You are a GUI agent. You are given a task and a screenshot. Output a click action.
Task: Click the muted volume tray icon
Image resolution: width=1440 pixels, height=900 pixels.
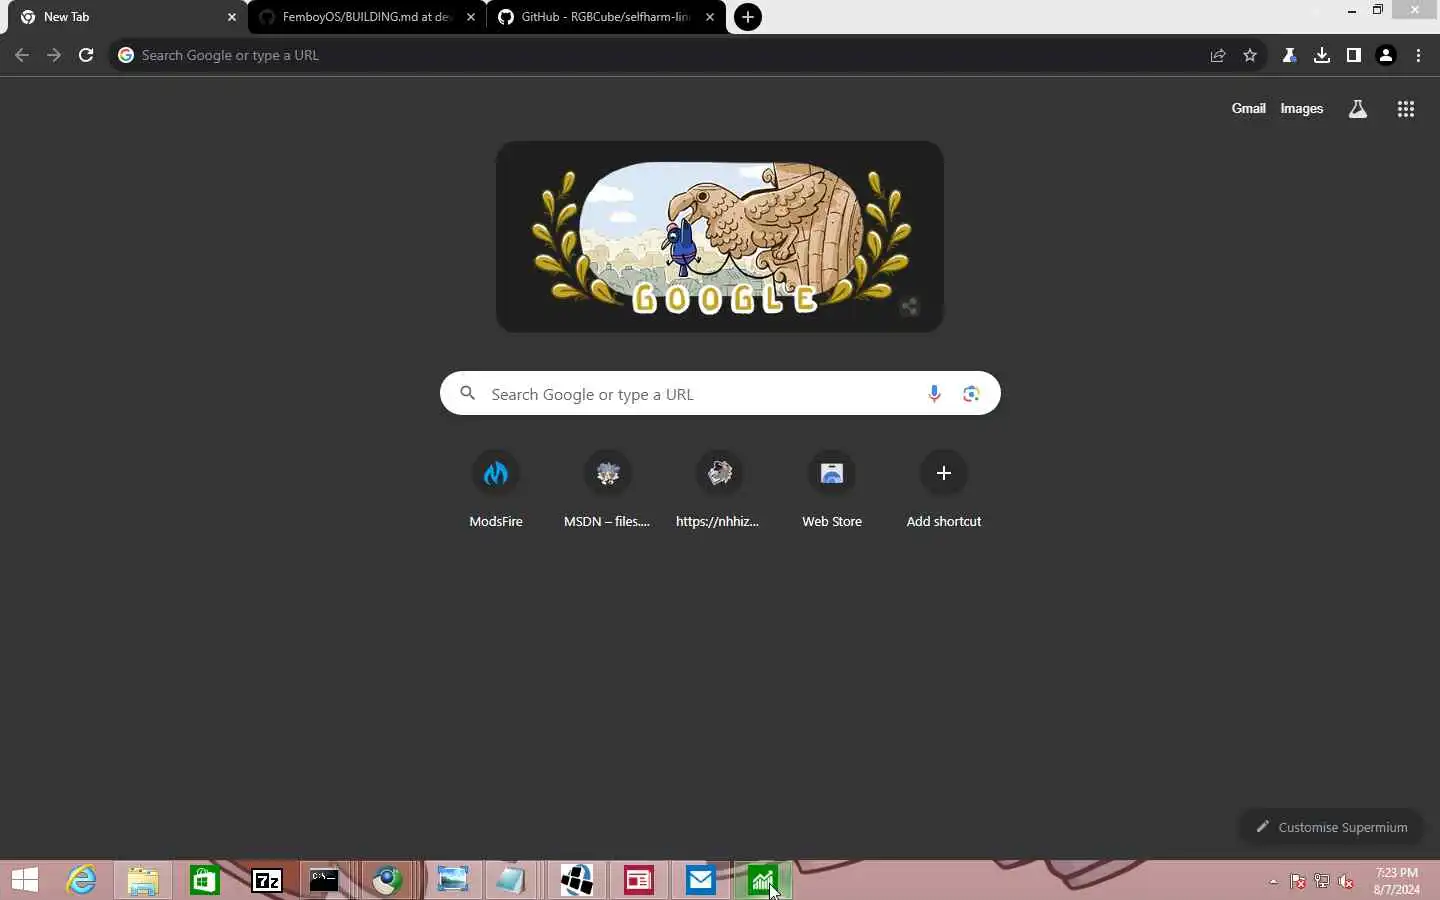coord(1347,881)
